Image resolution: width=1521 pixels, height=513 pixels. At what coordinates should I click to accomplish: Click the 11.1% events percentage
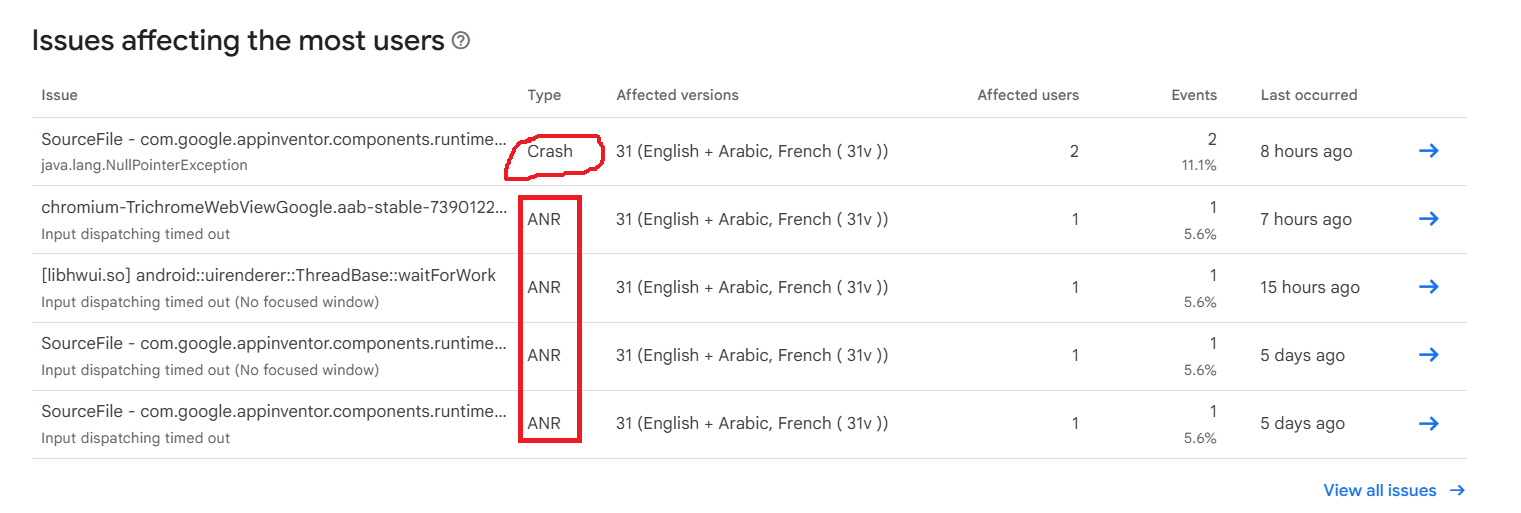[x=1200, y=165]
